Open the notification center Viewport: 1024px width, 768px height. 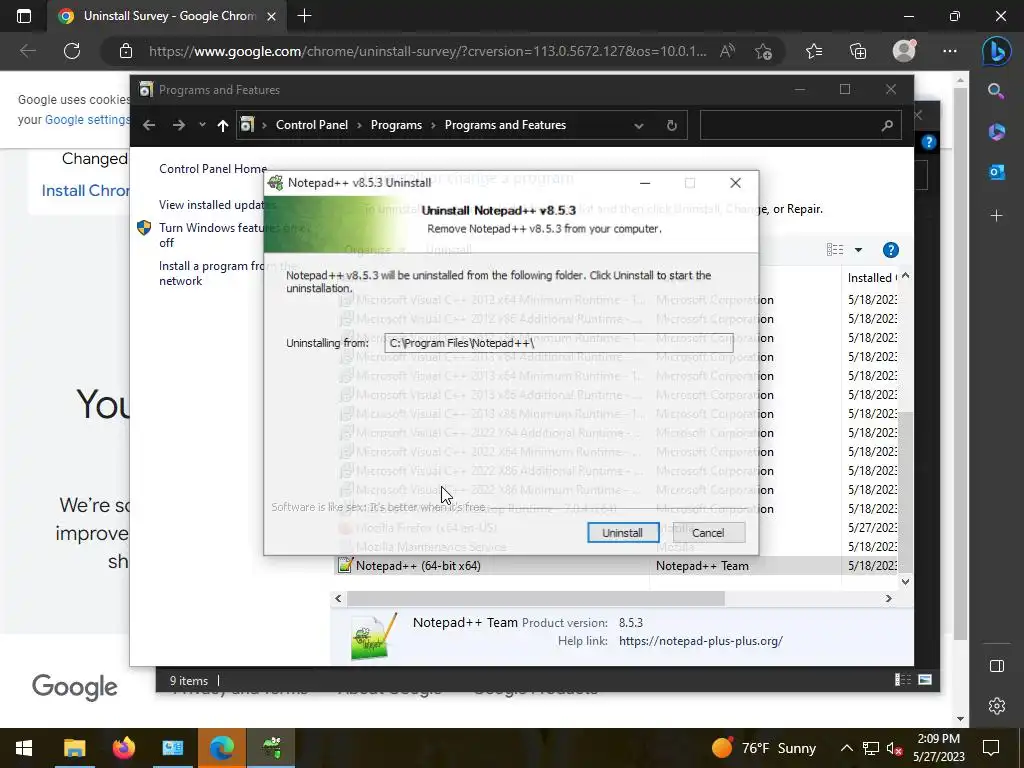991,748
